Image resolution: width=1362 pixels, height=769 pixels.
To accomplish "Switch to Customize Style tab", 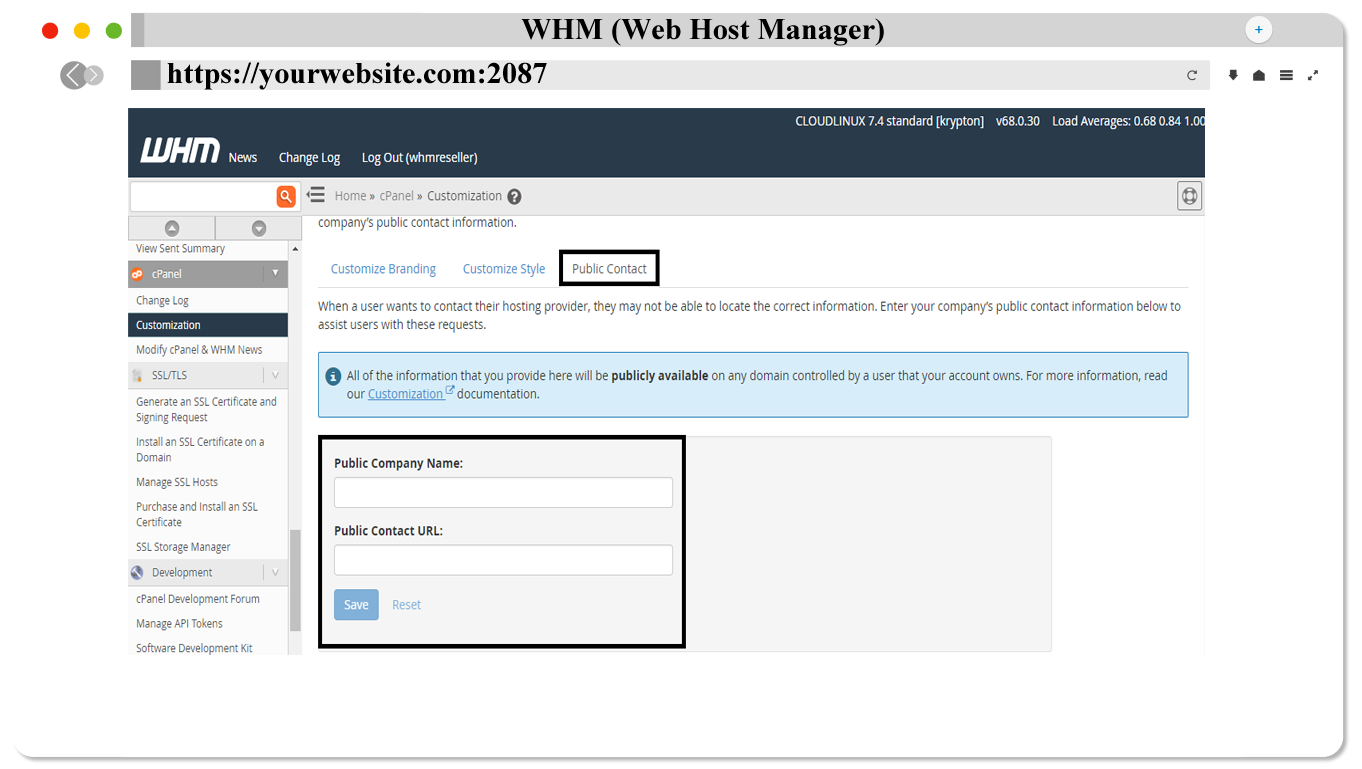I will coord(504,269).
